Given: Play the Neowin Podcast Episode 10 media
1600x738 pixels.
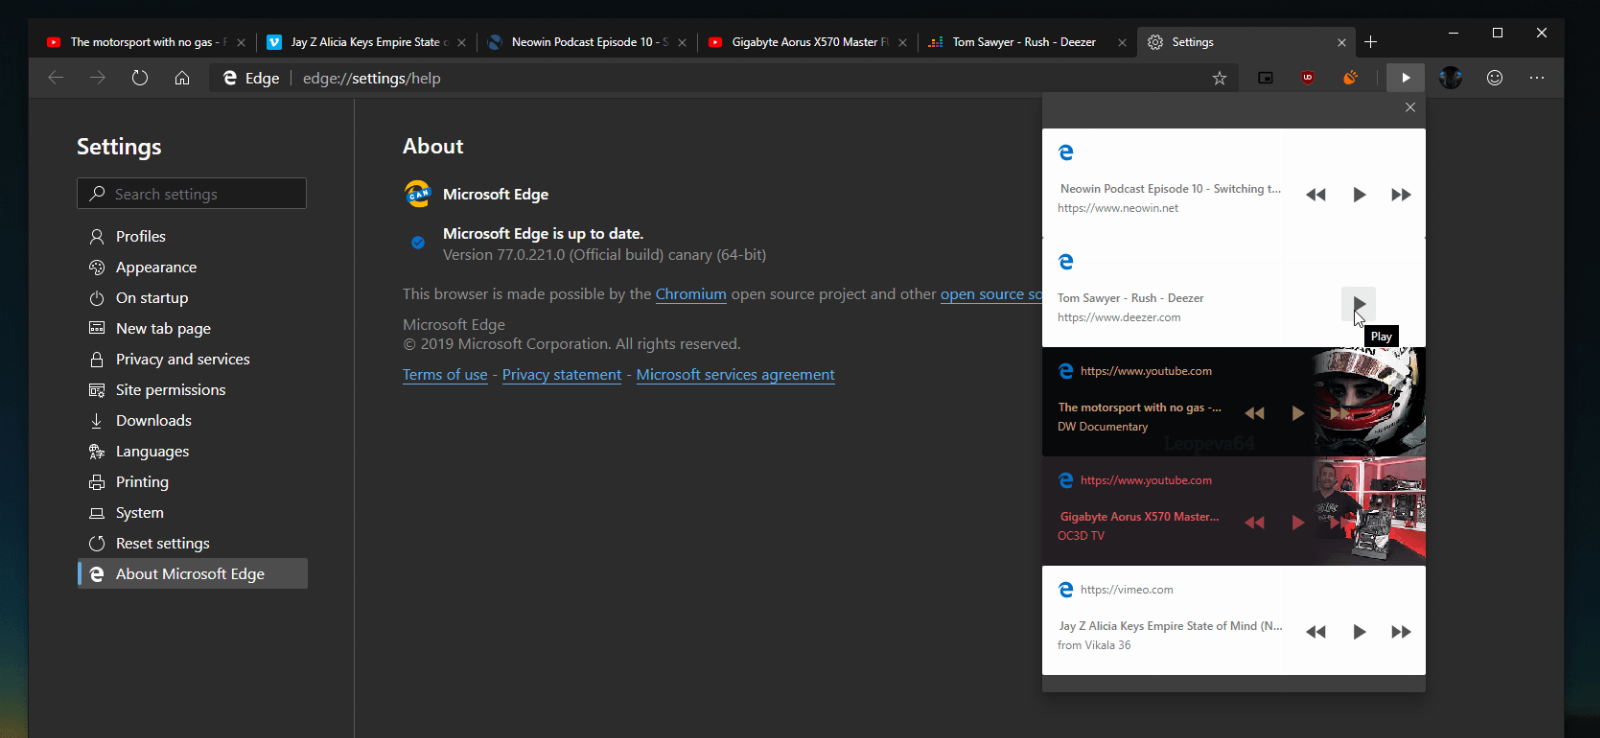Looking at the screenshot, I should [1359, 195].
